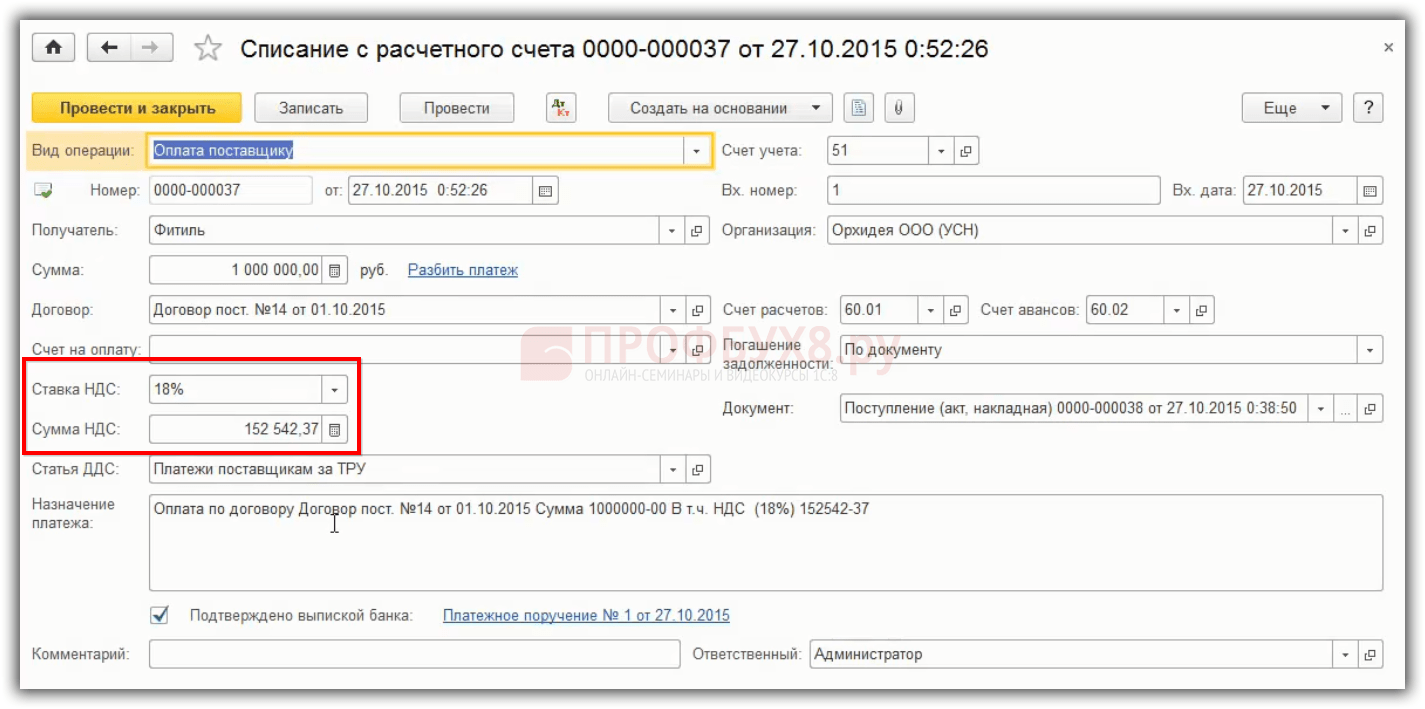Go back with the left arrow button
This screenshot has width=1425, height=709.
[109, 48]
